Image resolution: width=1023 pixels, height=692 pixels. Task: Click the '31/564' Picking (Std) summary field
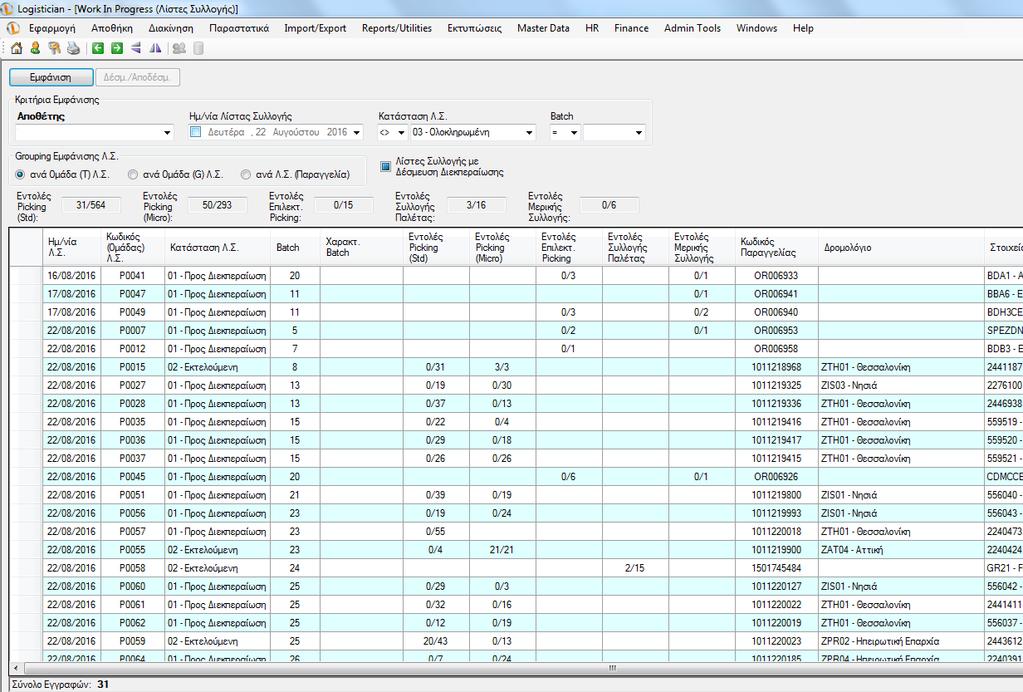(91, 205)
